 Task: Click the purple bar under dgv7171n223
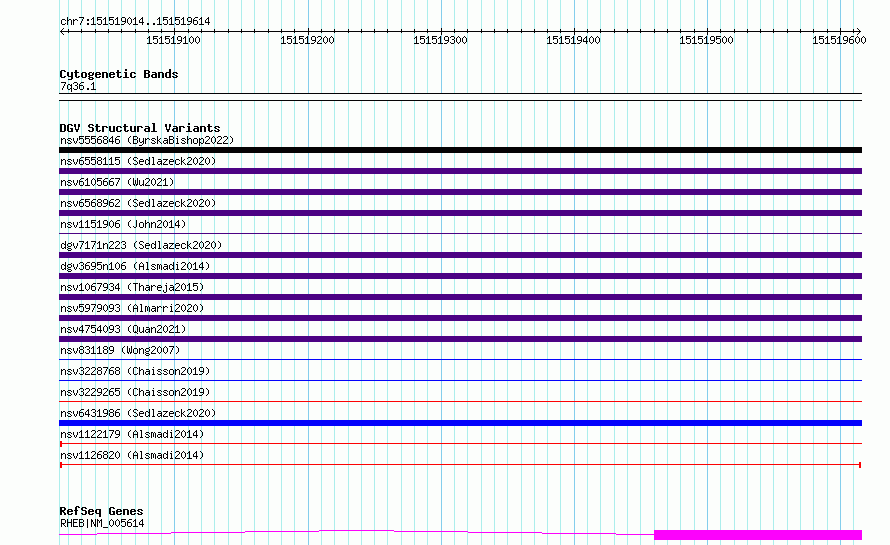460,255
